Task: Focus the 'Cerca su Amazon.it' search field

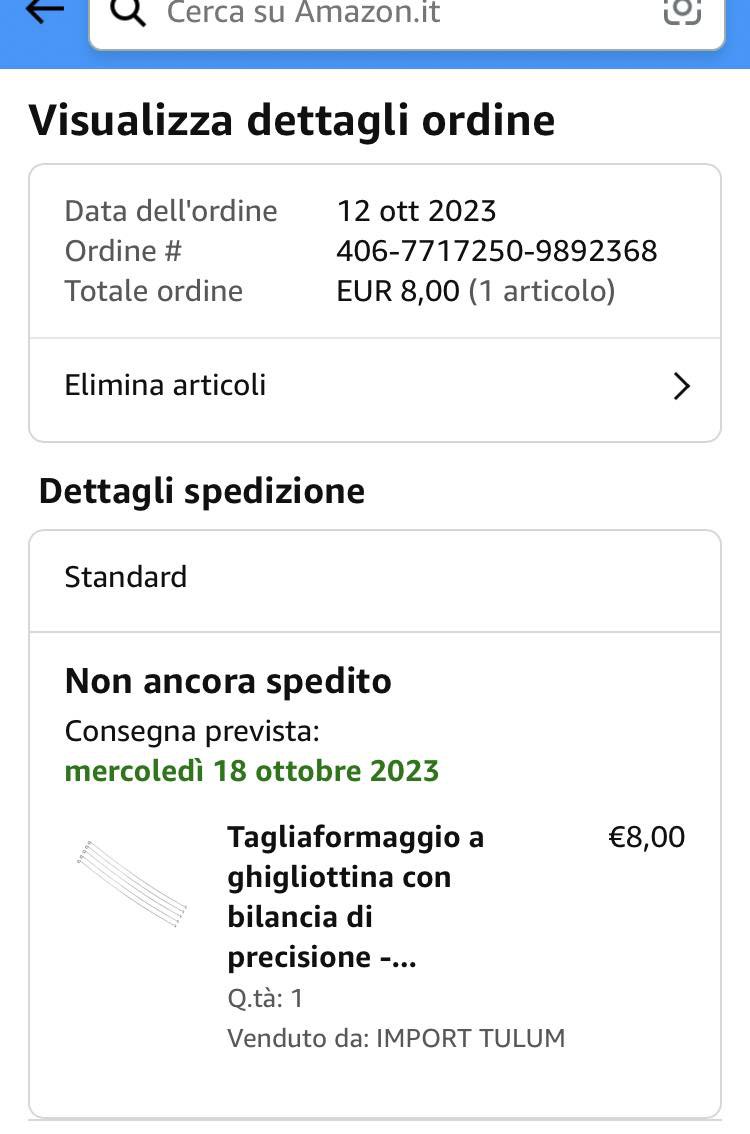Action: point(400,14)
